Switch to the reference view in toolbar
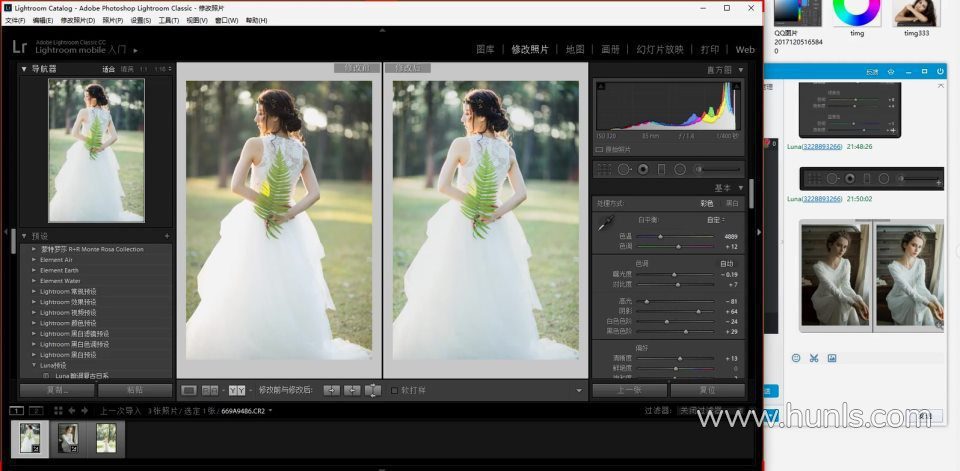 tap(210, 390)
